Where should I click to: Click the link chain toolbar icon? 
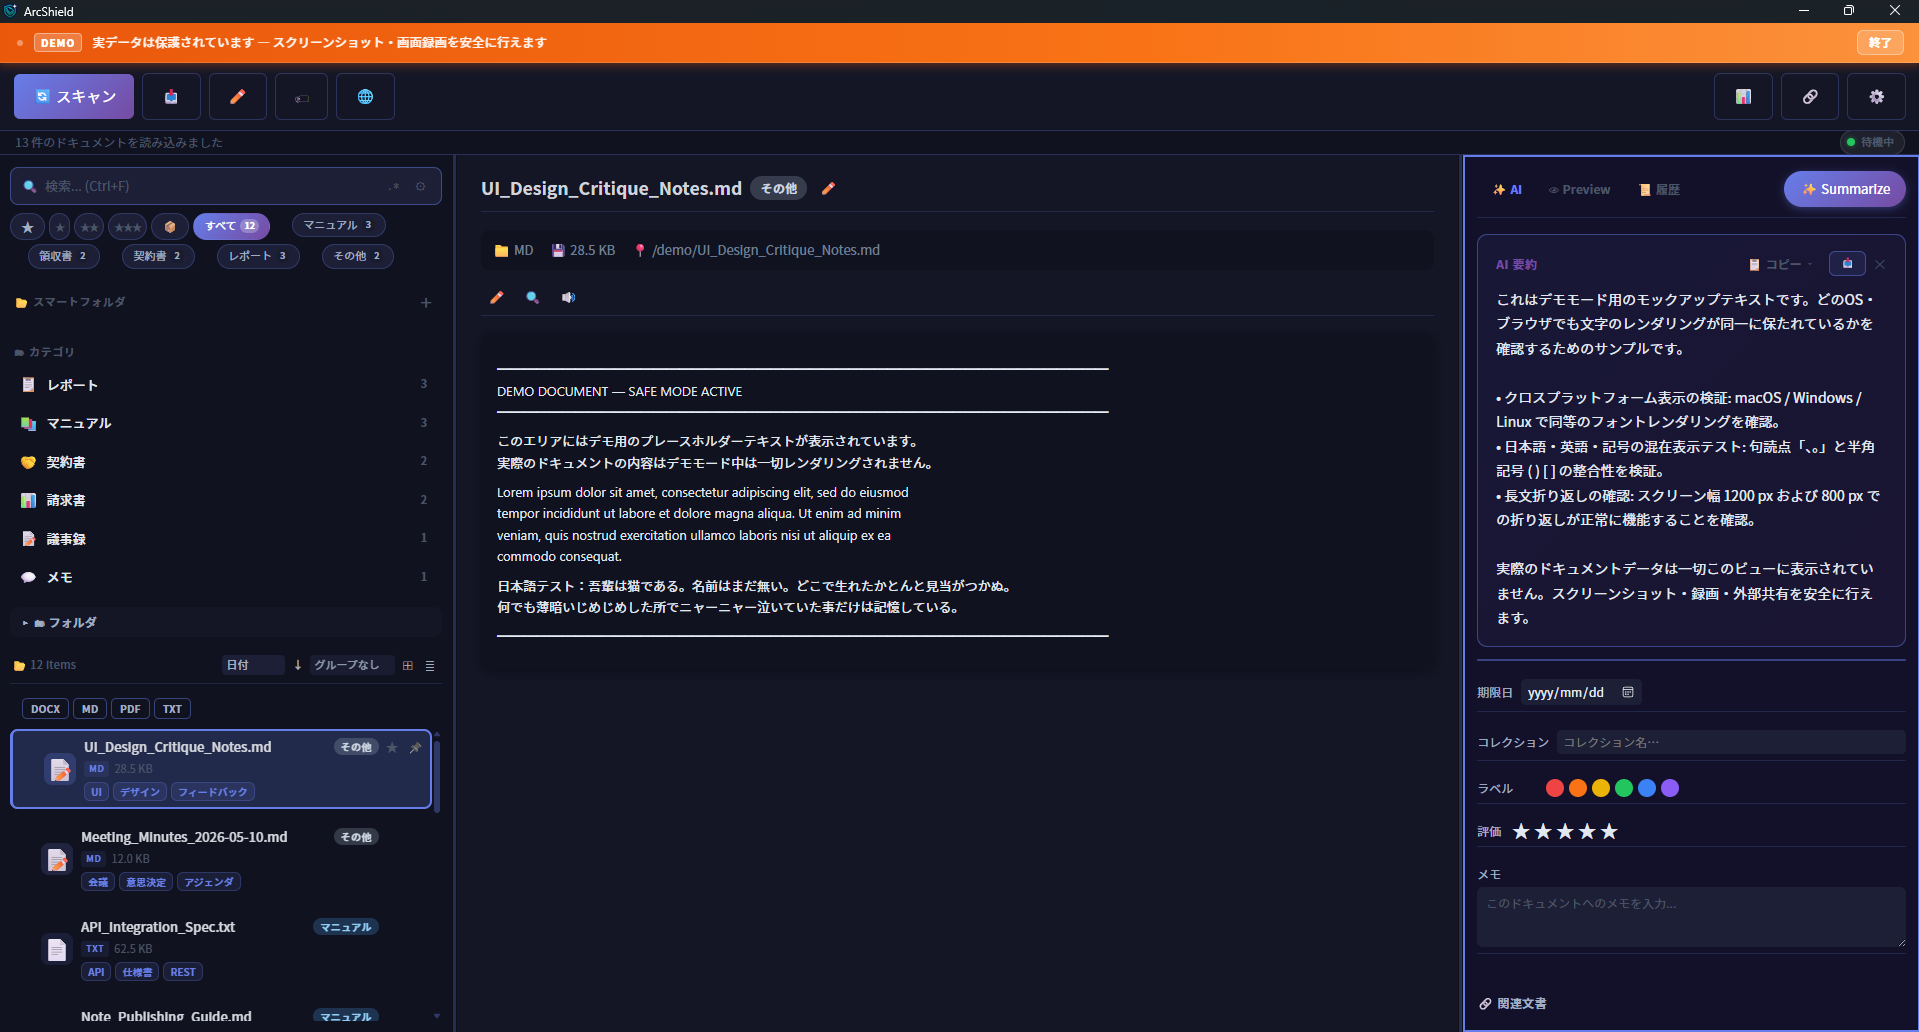pos(1810,97)
